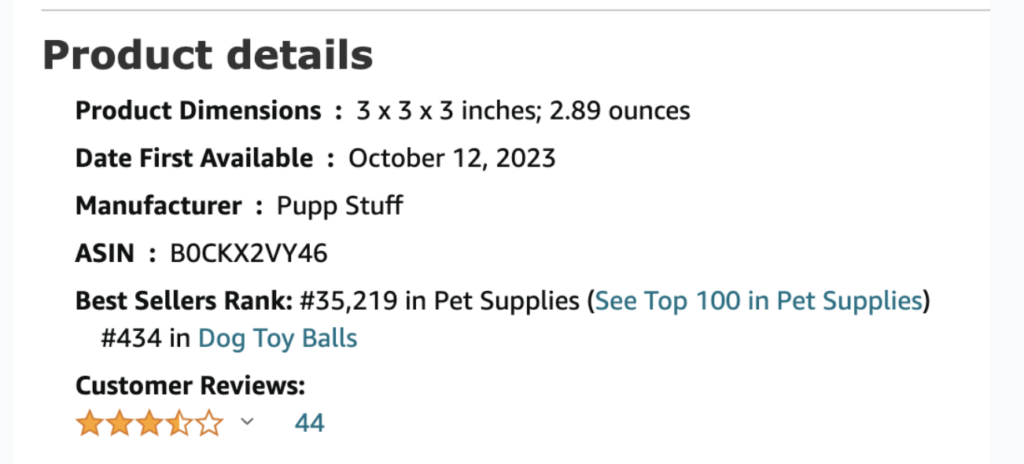
Task: Click the half-filled fourth review star
Action: 179,424
